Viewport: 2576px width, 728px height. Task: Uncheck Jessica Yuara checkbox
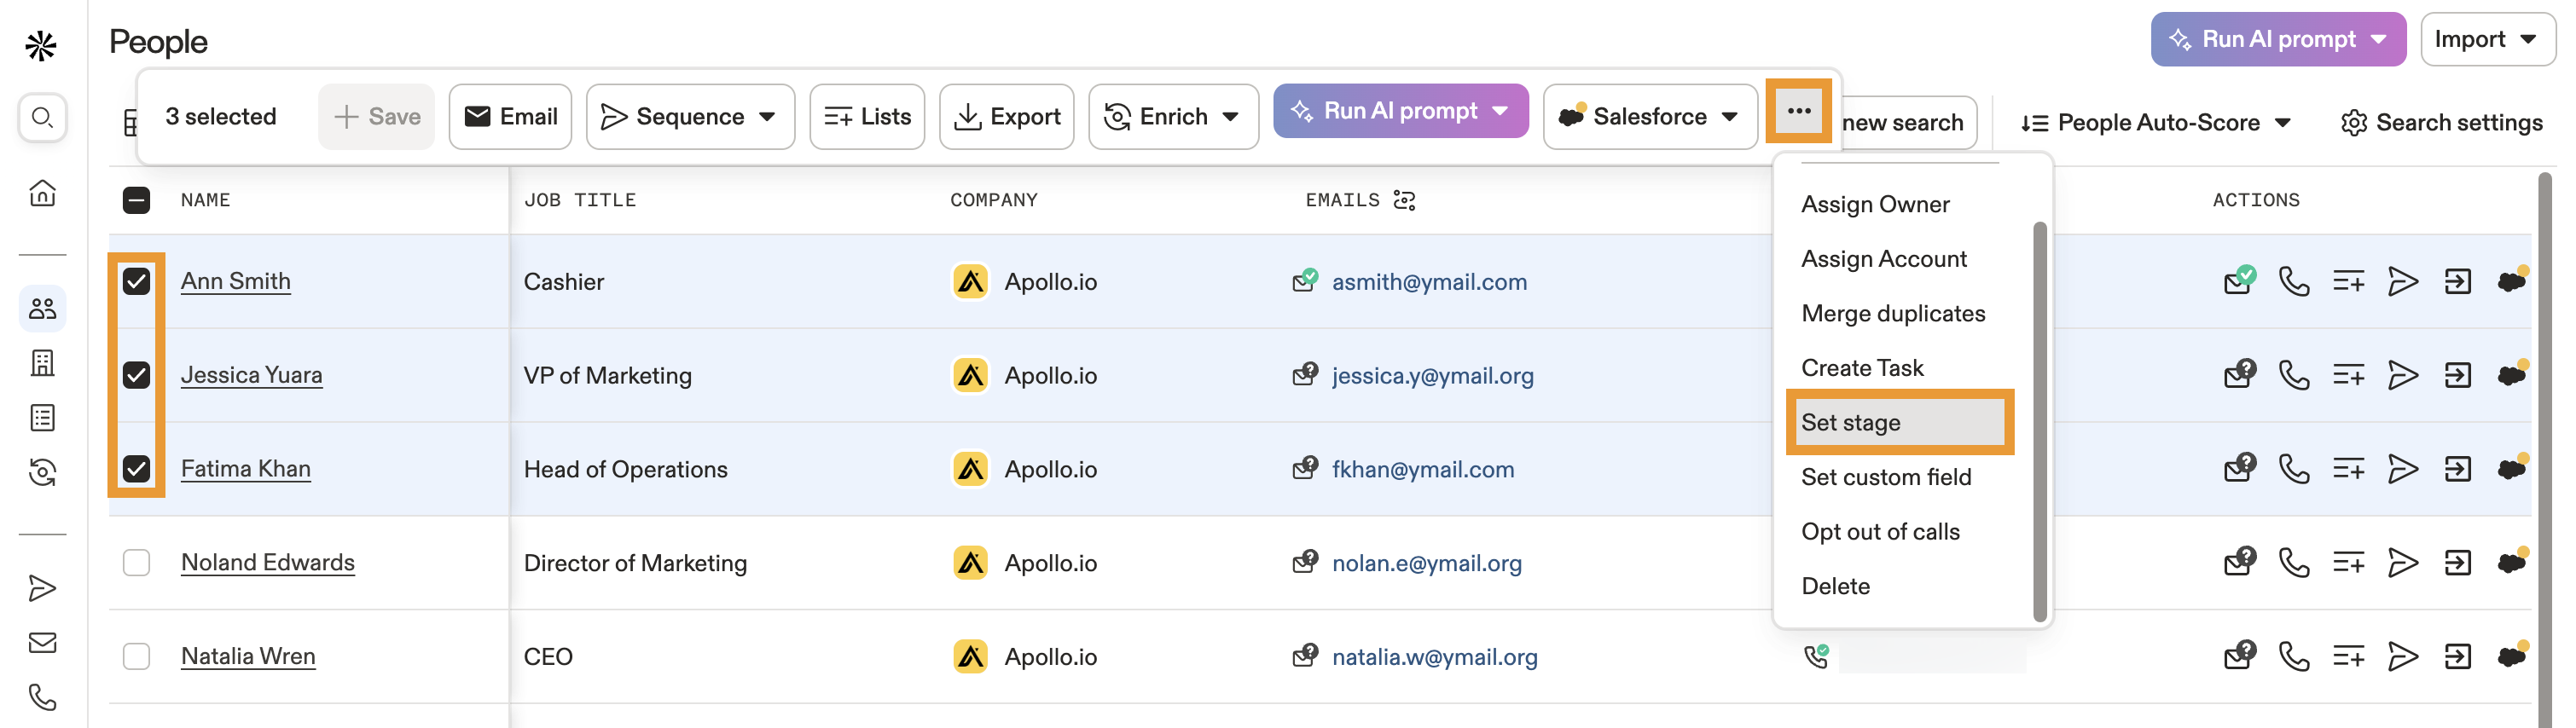[136, 375]
